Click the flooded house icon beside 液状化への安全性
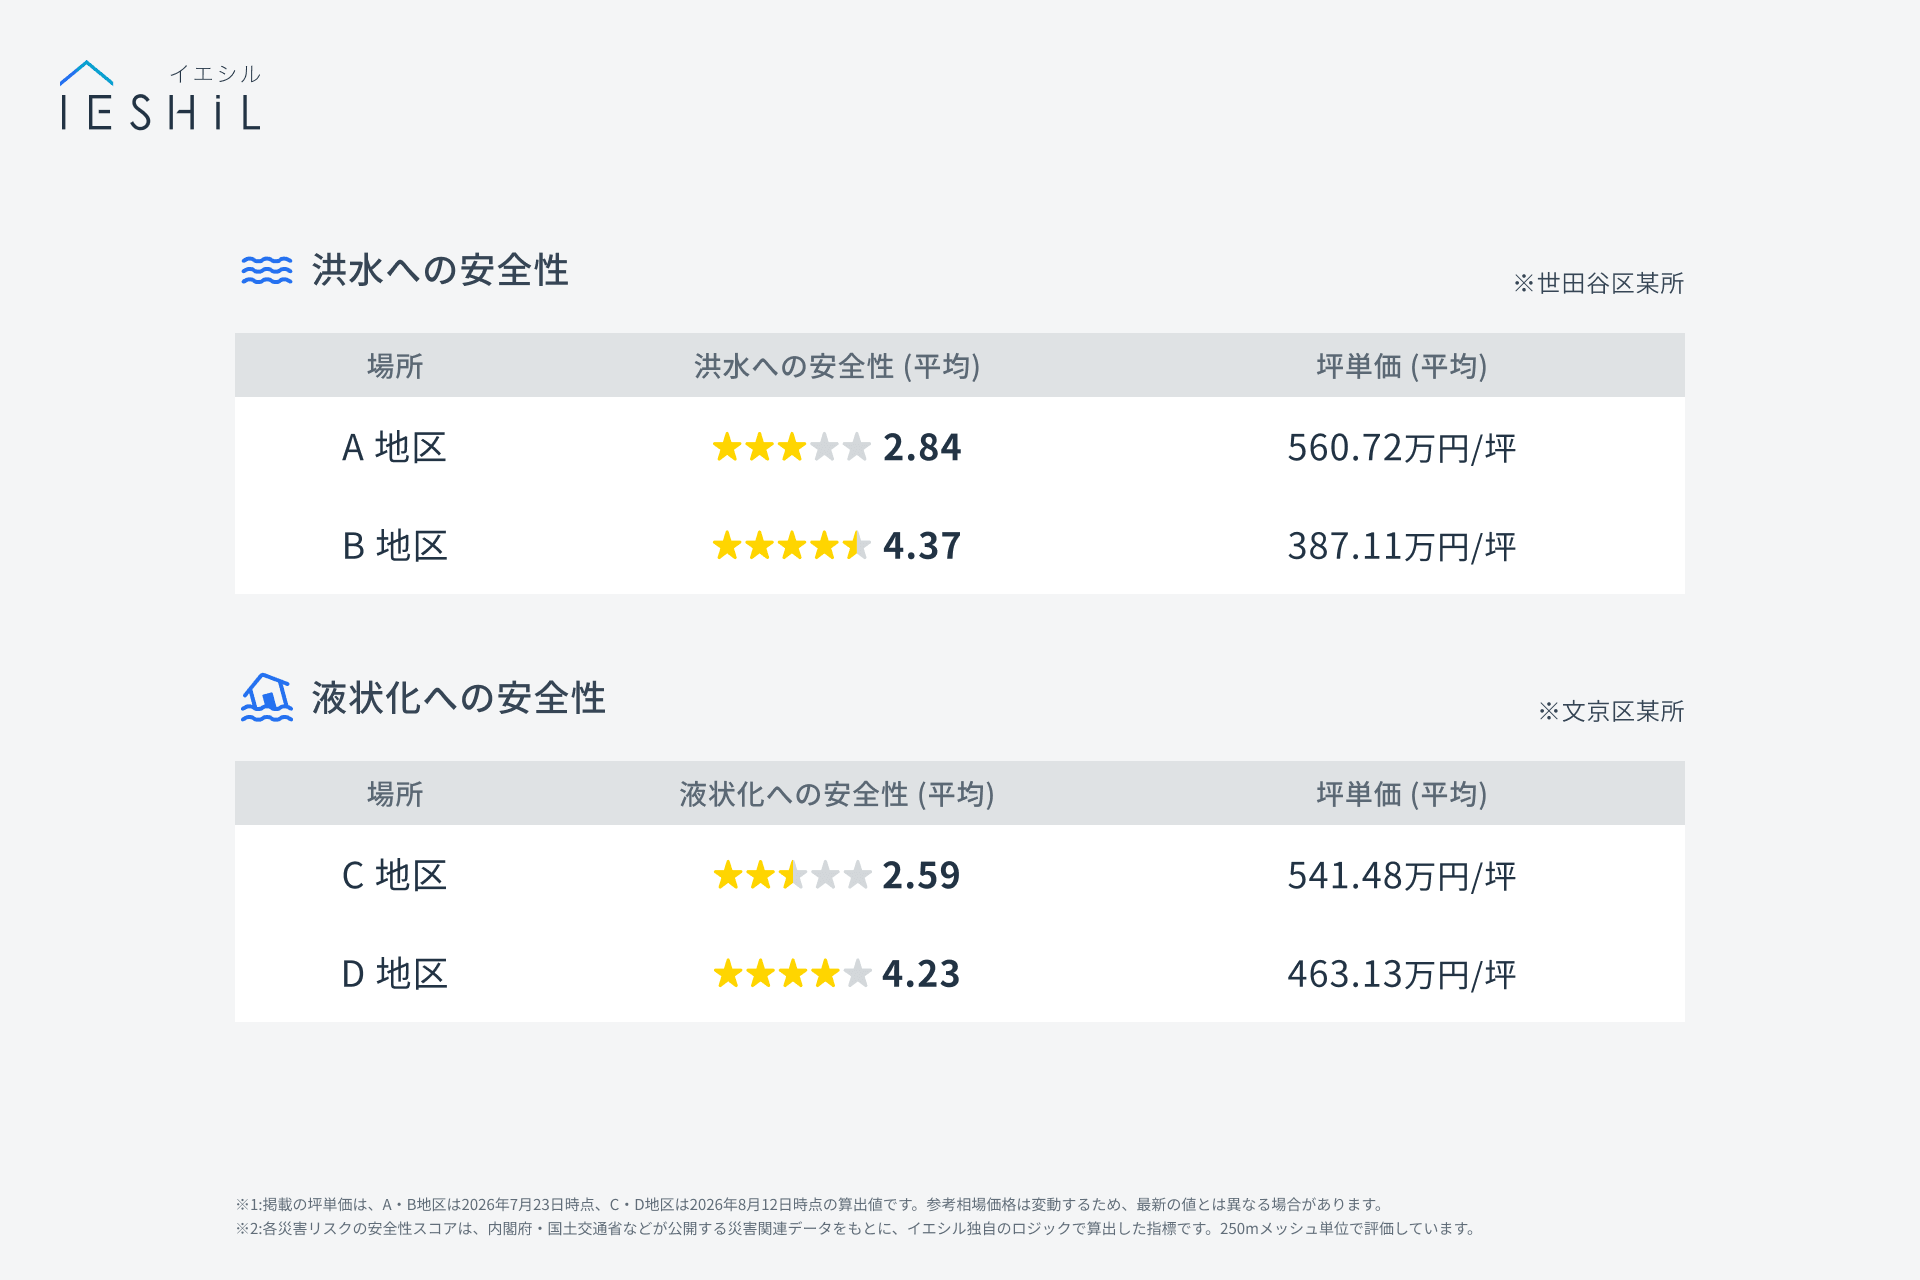1920x1280 pixels. tap(267, 697)
